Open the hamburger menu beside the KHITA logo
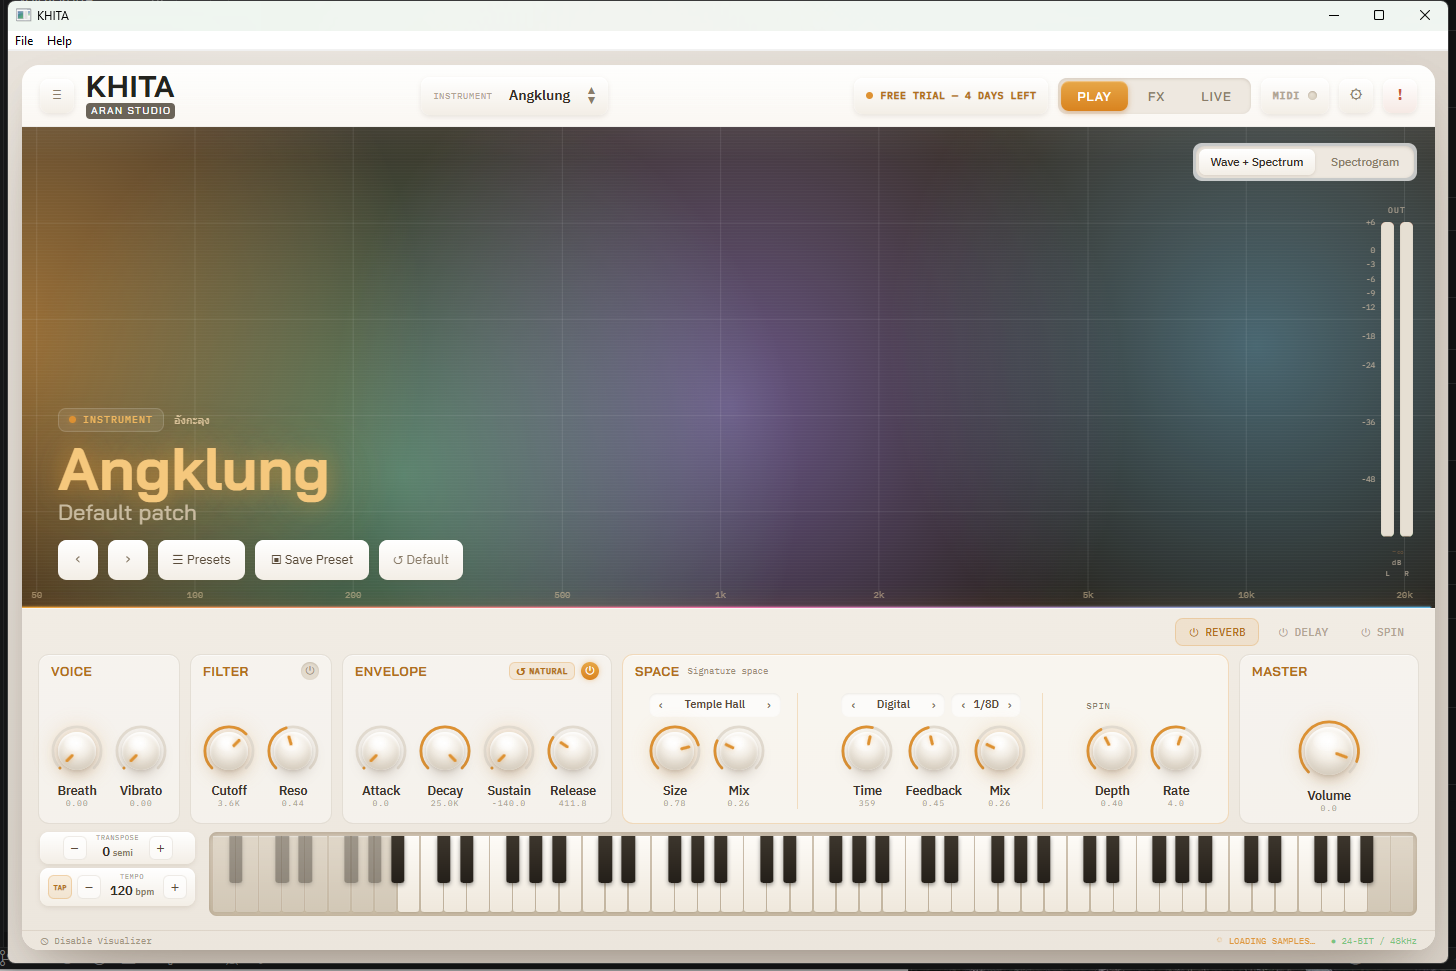 57,95
